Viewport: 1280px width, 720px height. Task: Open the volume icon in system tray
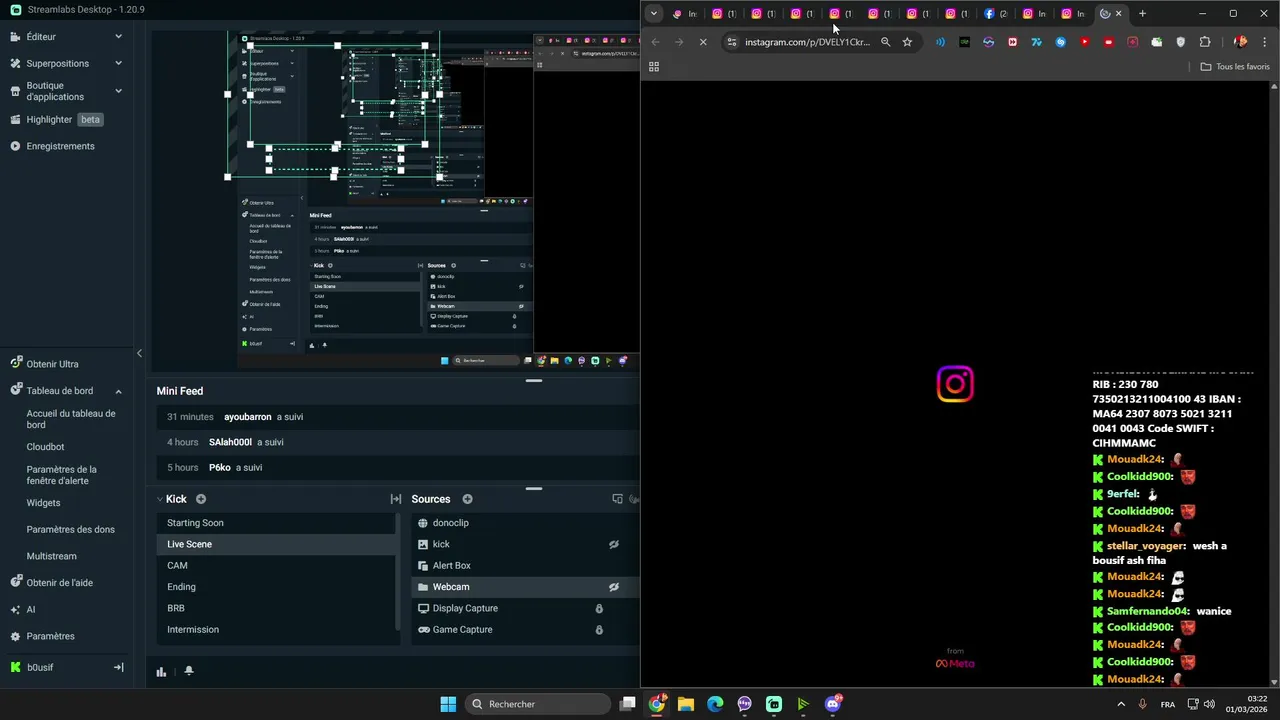pos(1209,704)
